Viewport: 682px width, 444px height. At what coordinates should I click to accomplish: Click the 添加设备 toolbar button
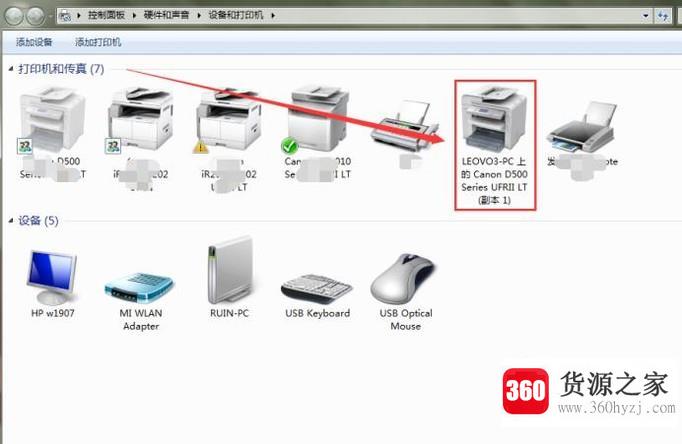click(34, 42)
